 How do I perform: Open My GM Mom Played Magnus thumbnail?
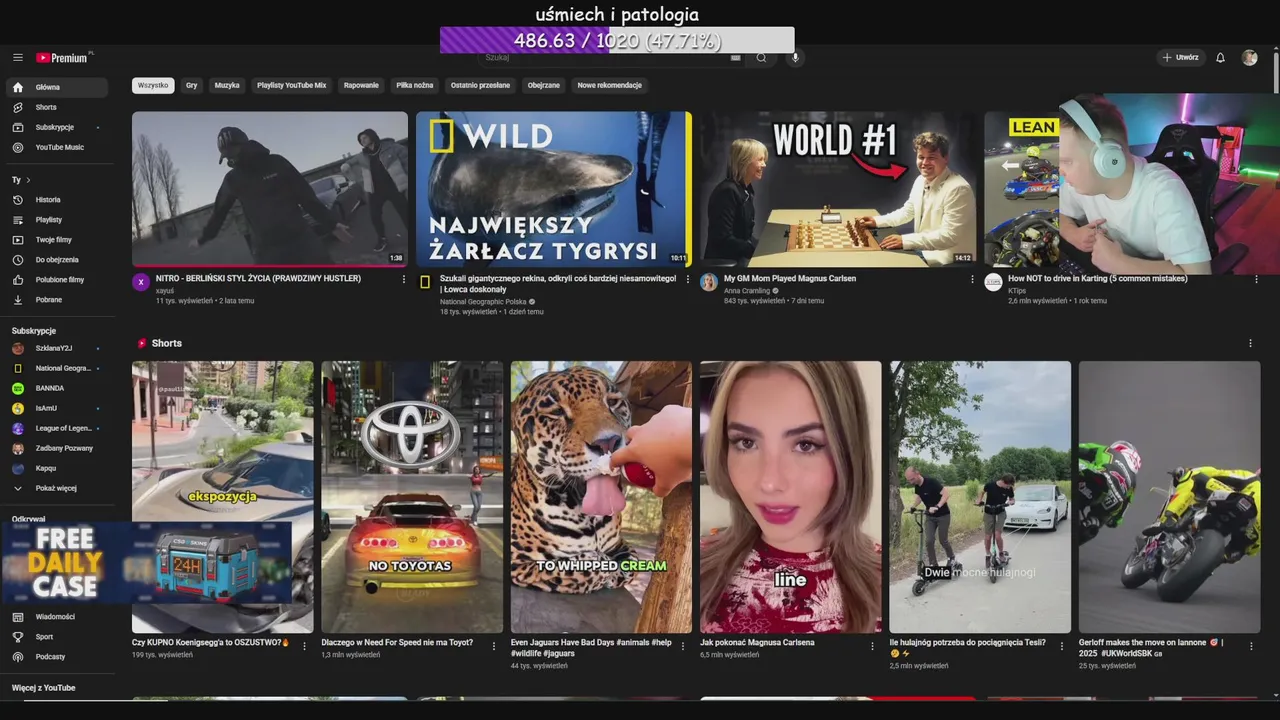(x=838, y=189)
